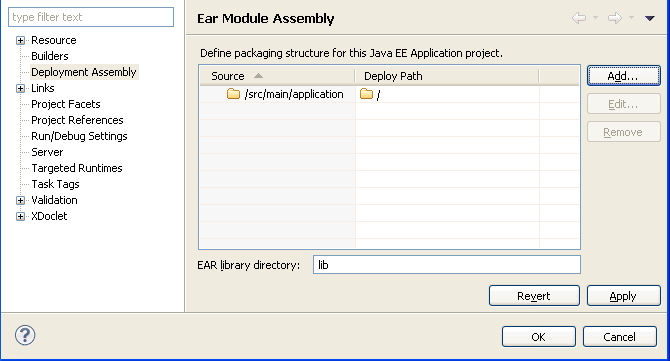Click the Add... button

point(624,76)
